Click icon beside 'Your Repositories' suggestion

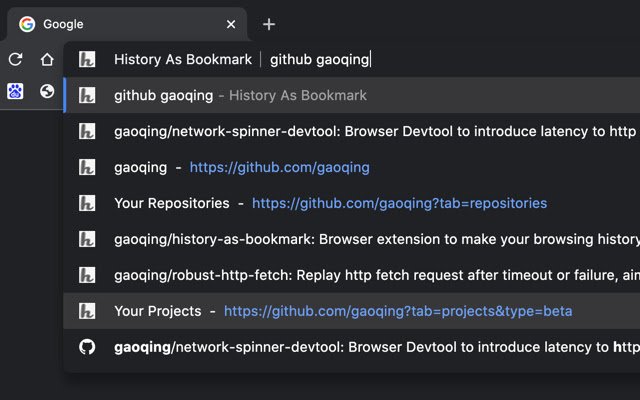tap(87, 203)
